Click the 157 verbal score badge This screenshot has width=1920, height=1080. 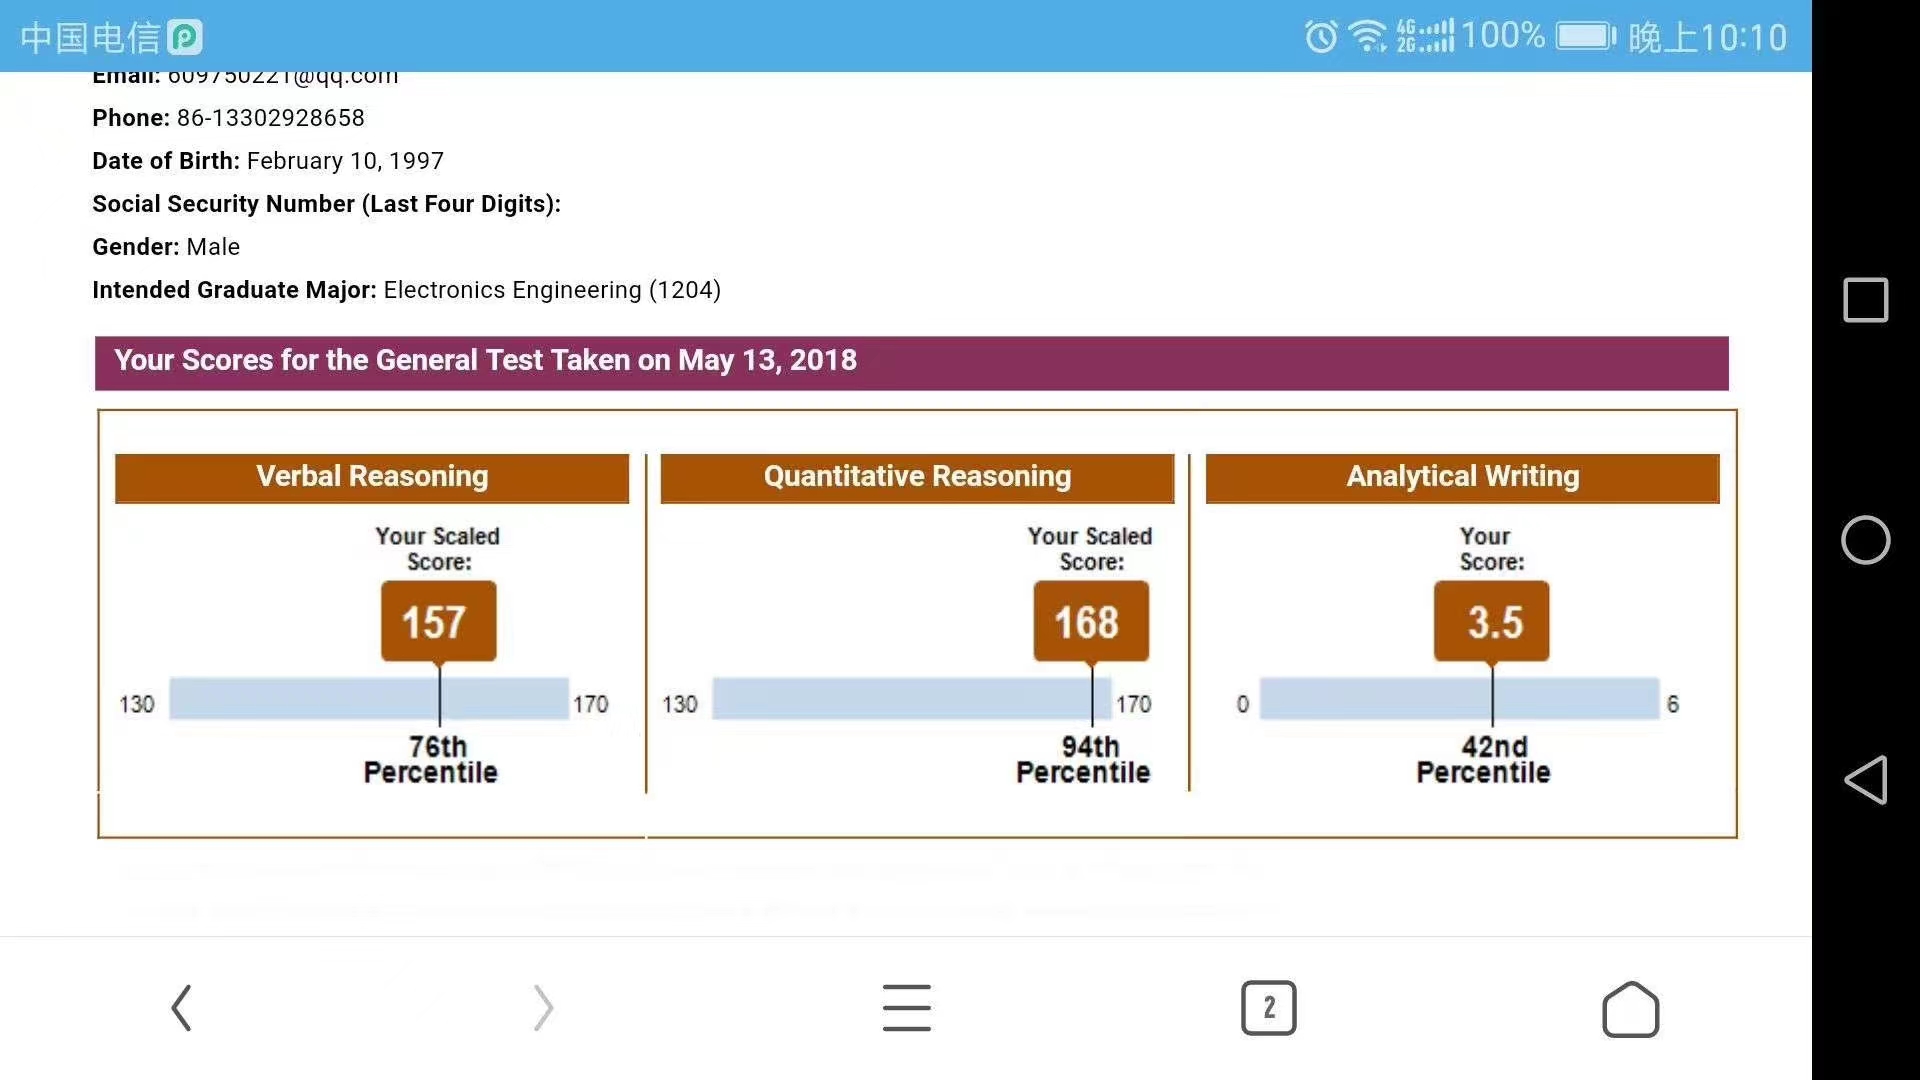[x=438, y=621]
